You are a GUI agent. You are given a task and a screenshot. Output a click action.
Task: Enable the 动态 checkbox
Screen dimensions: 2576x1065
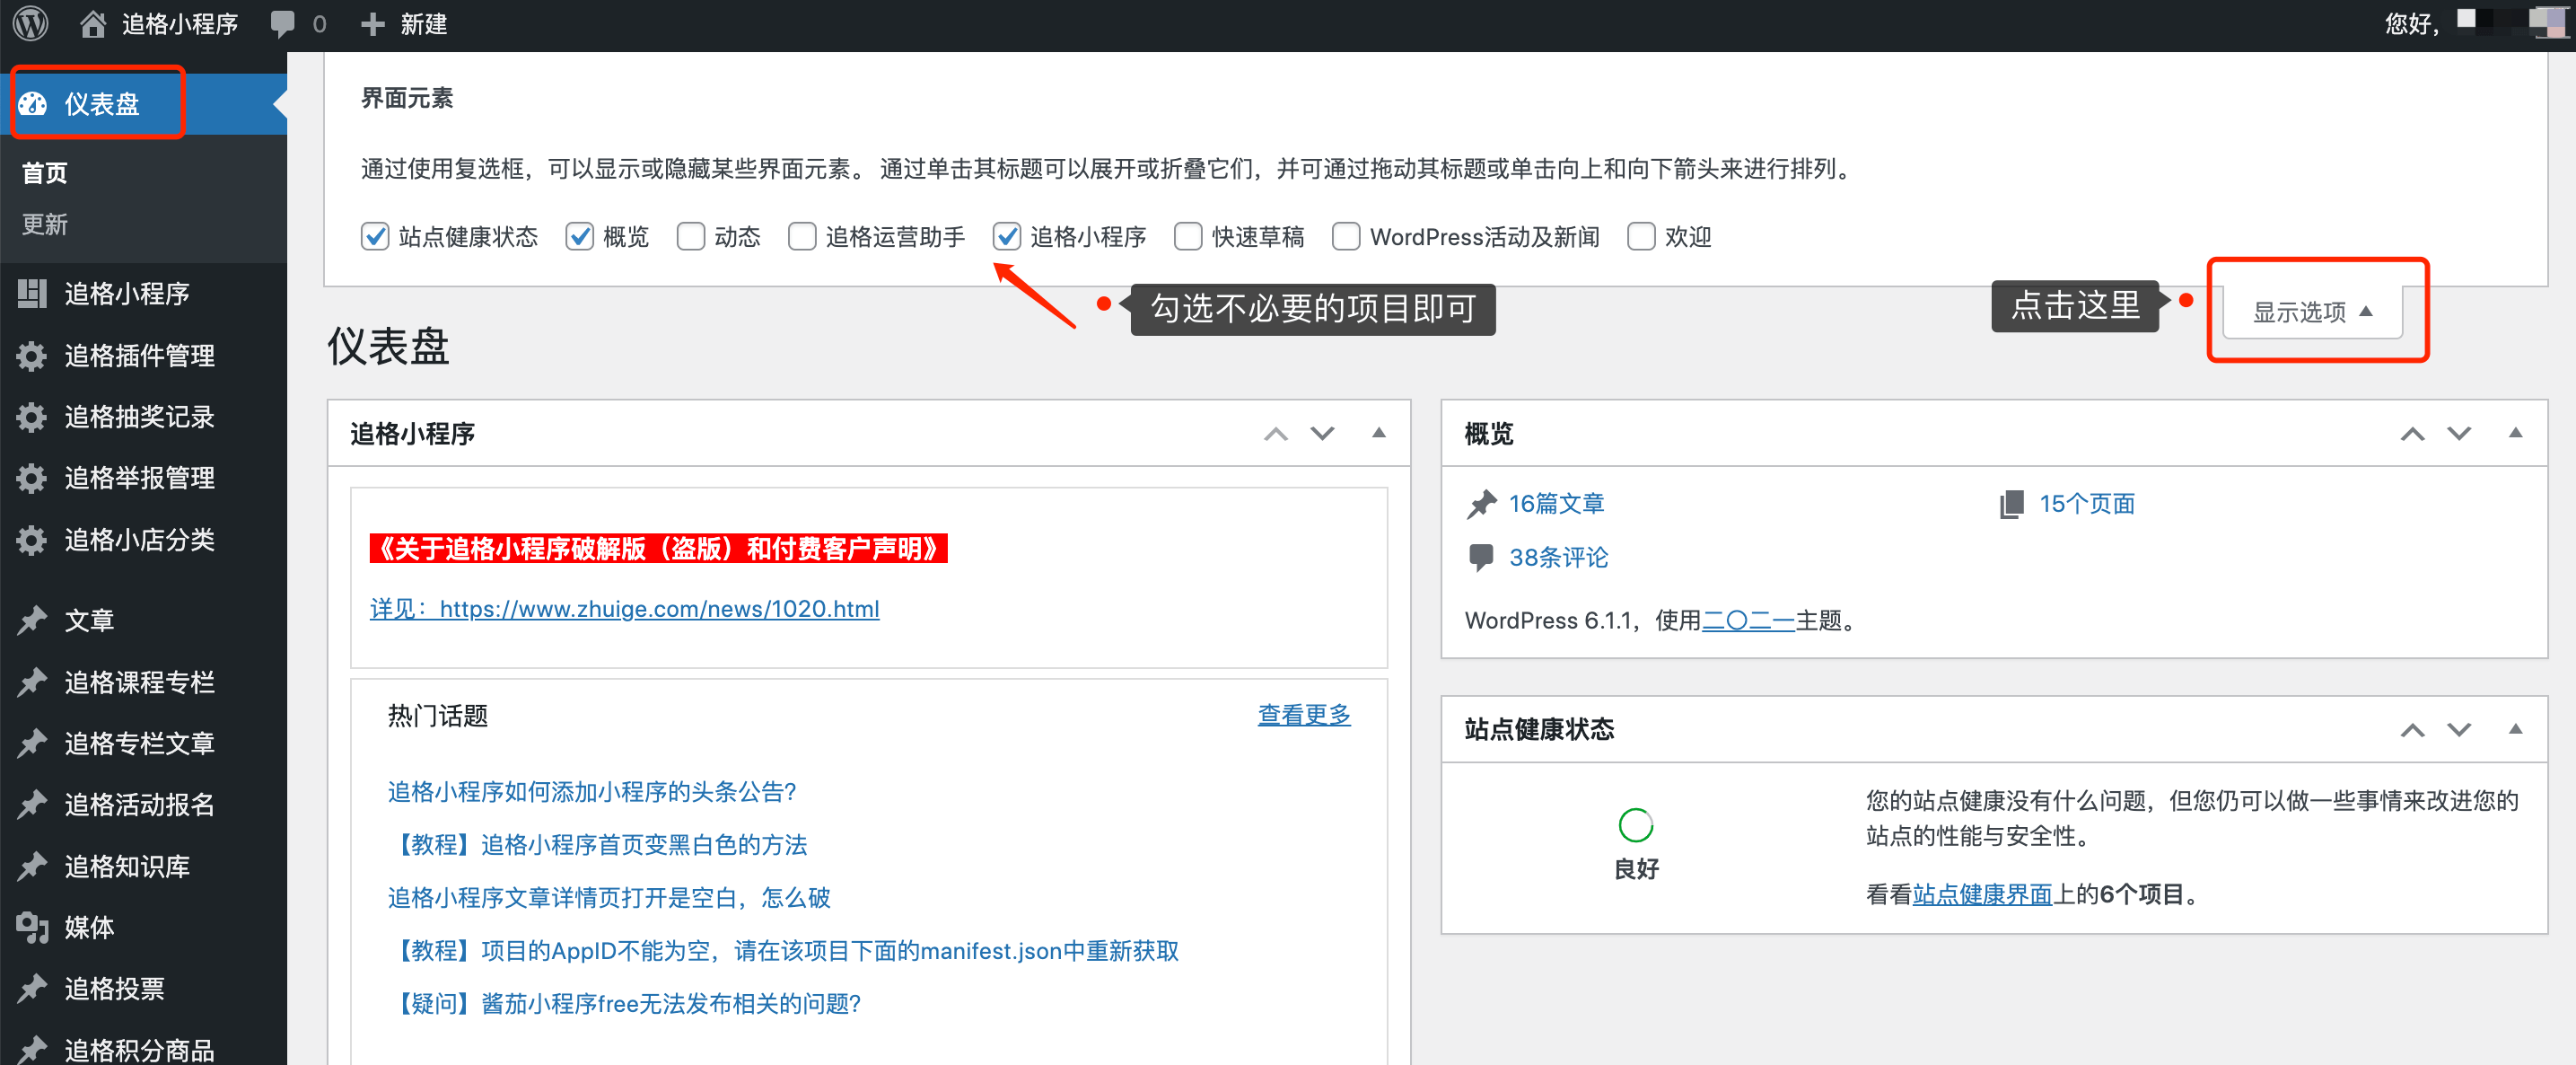691,237
